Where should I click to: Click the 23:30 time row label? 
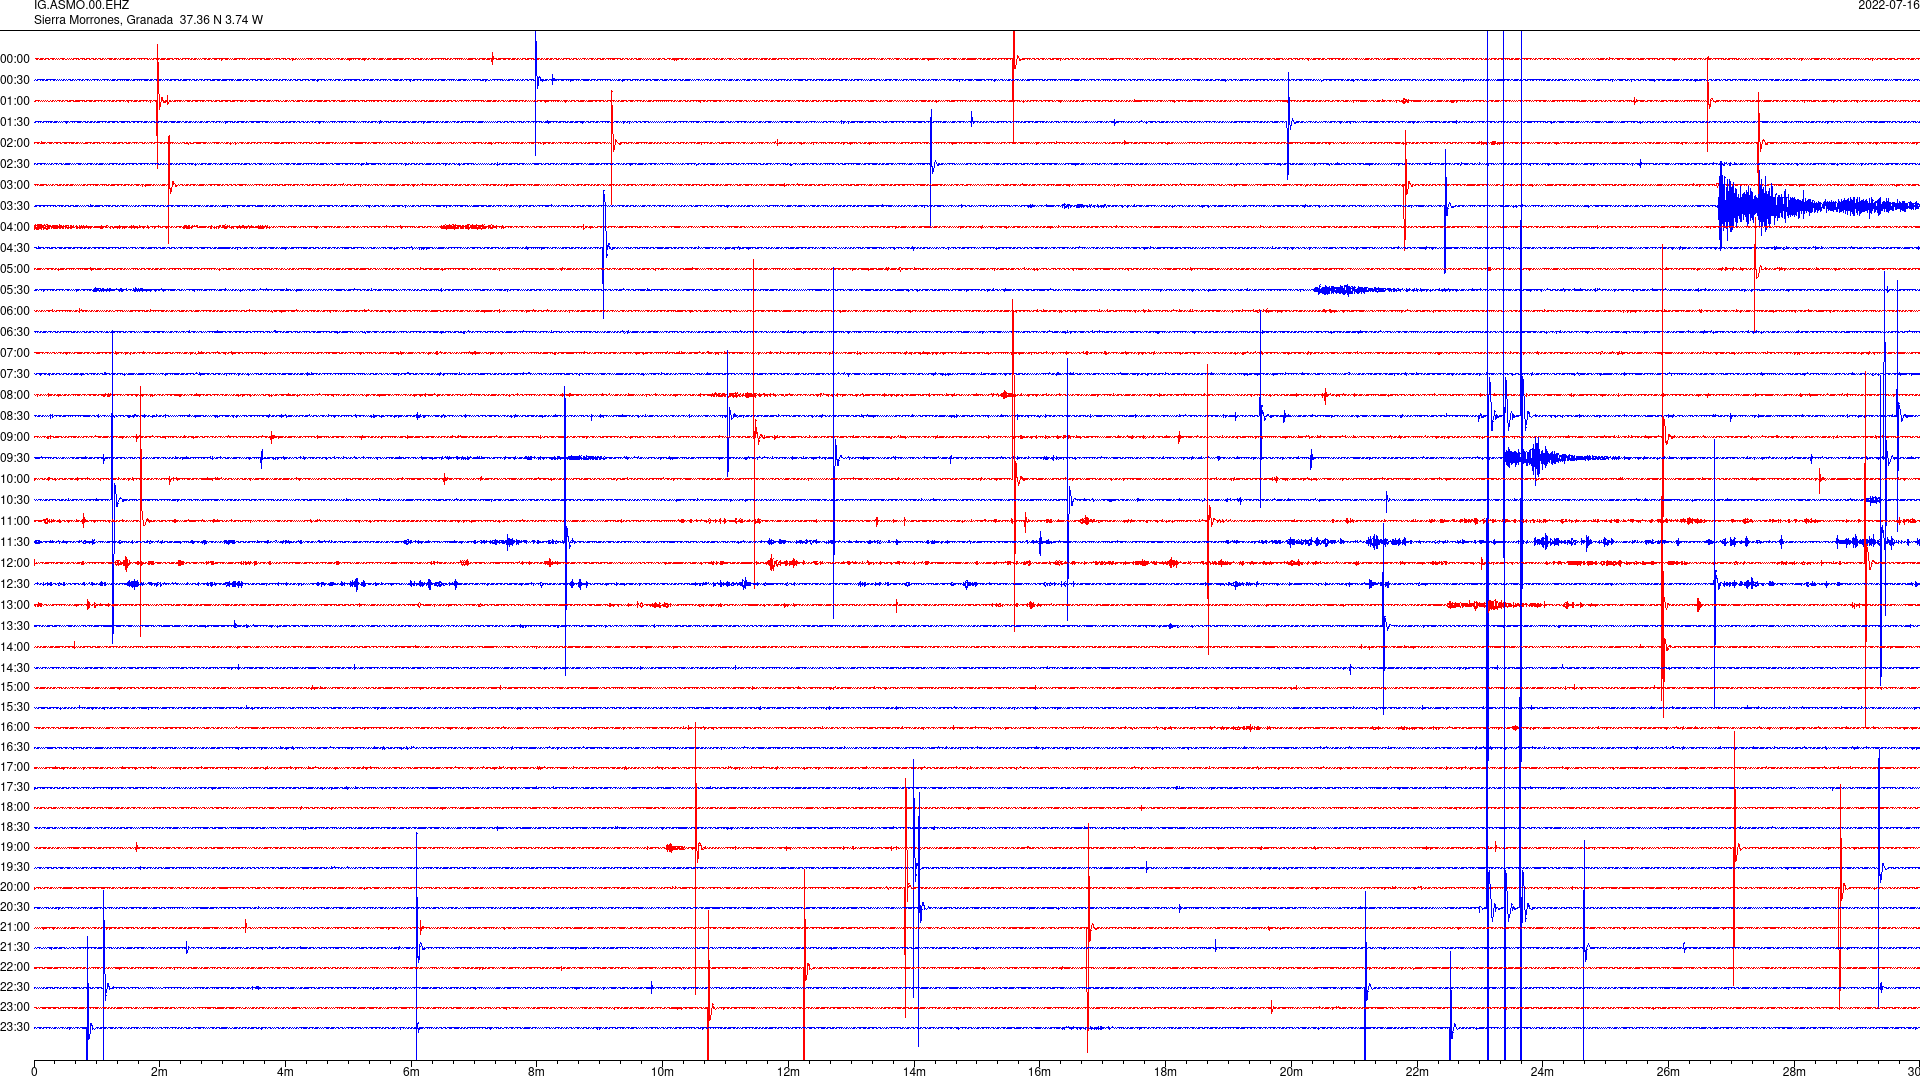(15, 1027)
